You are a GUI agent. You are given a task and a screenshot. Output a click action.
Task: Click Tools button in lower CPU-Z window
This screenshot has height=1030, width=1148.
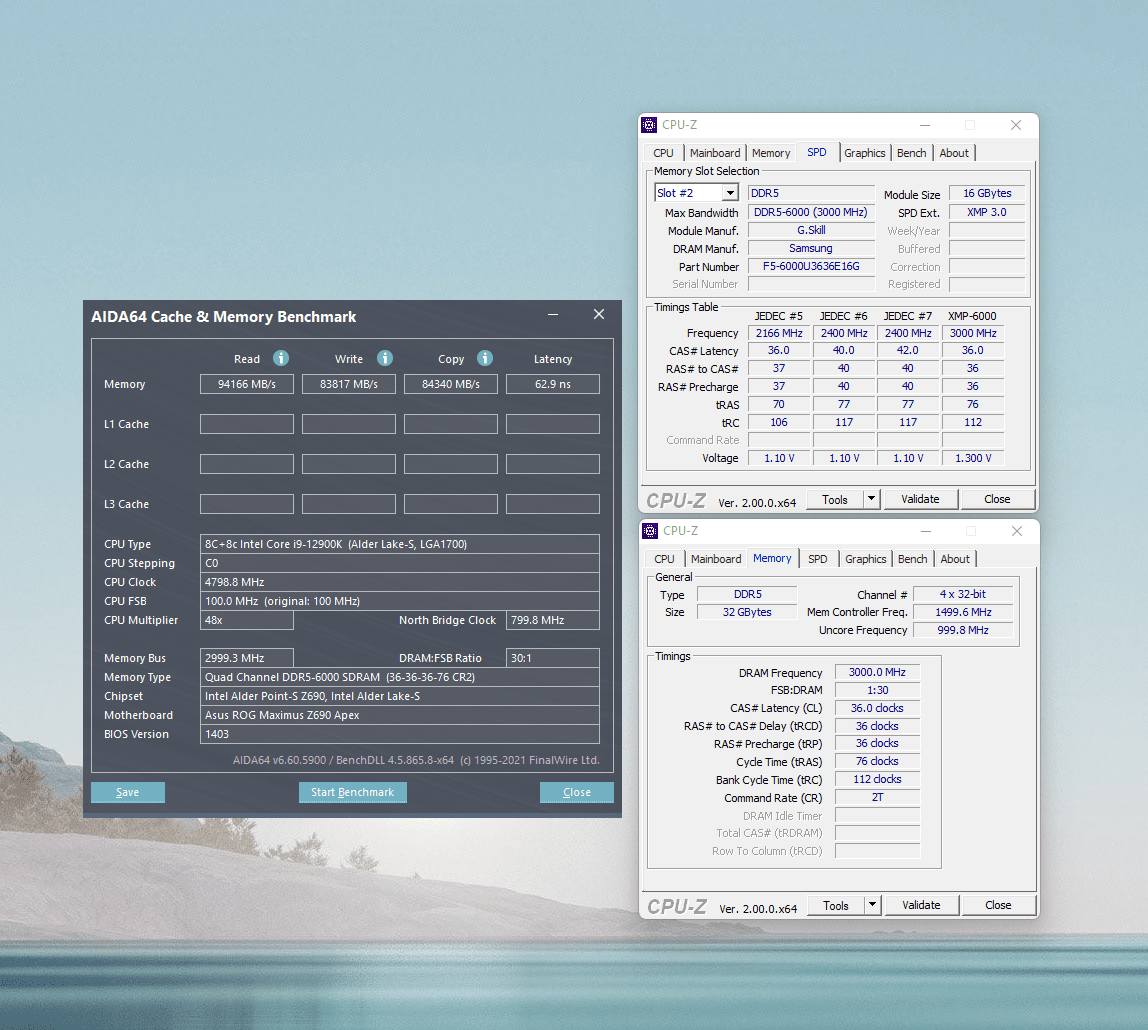tap(835, 906)
